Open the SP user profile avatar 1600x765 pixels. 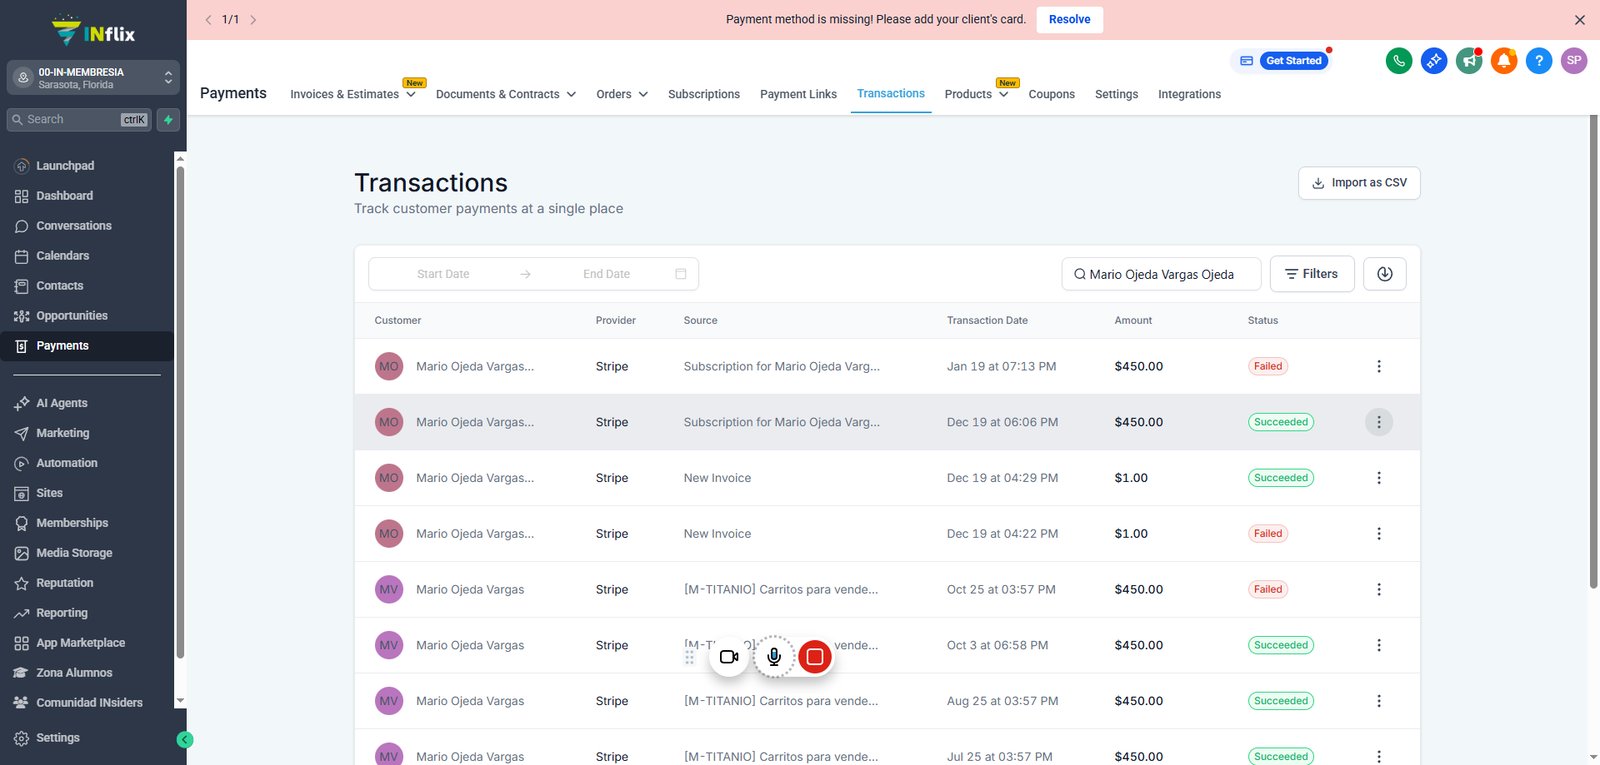[1574, 61]
